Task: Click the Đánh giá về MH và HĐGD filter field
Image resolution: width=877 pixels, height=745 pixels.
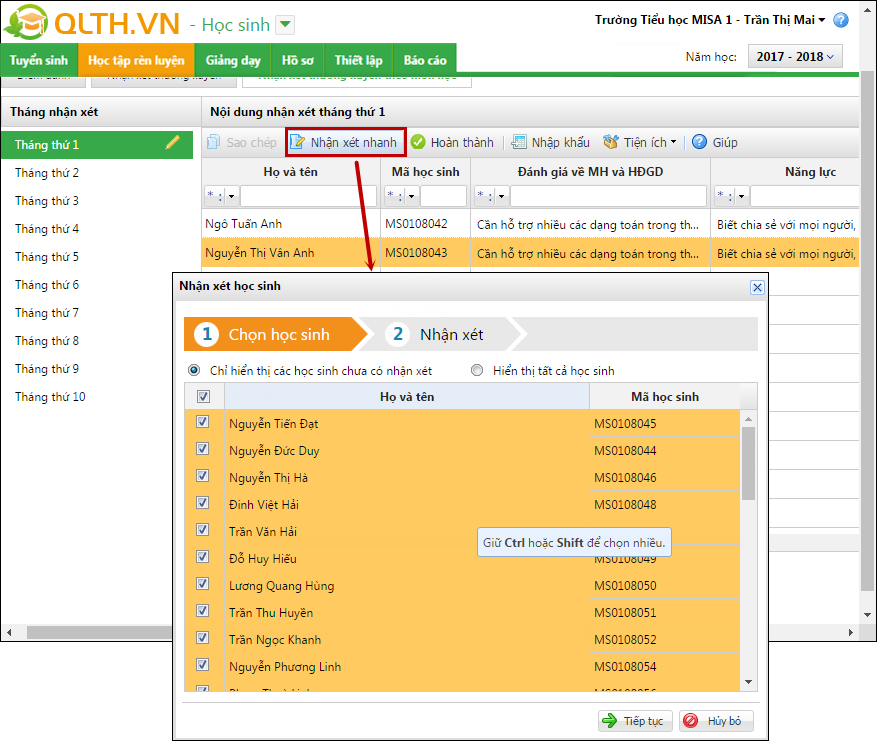Action: point(609,196)
